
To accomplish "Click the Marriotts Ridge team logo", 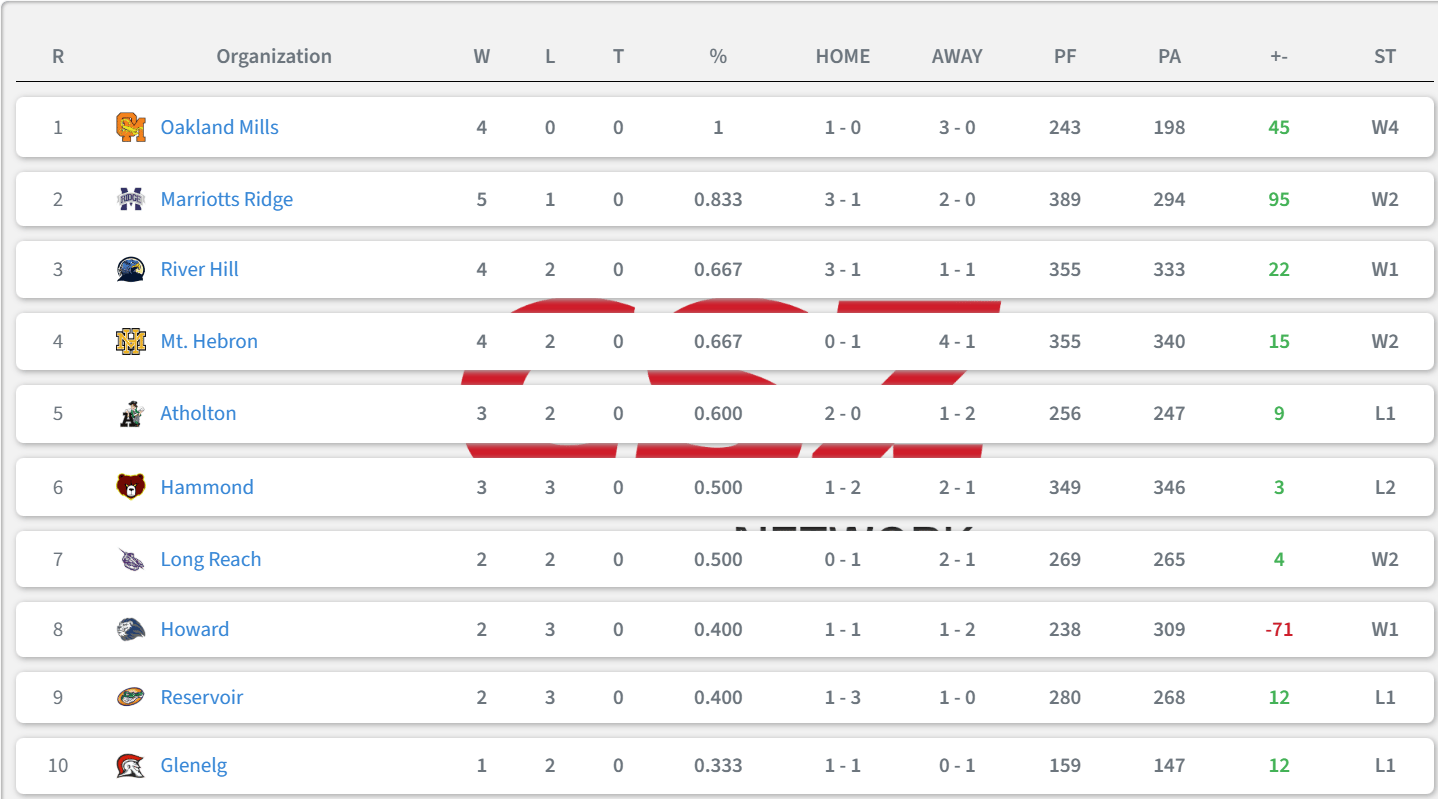I will 131,199.
